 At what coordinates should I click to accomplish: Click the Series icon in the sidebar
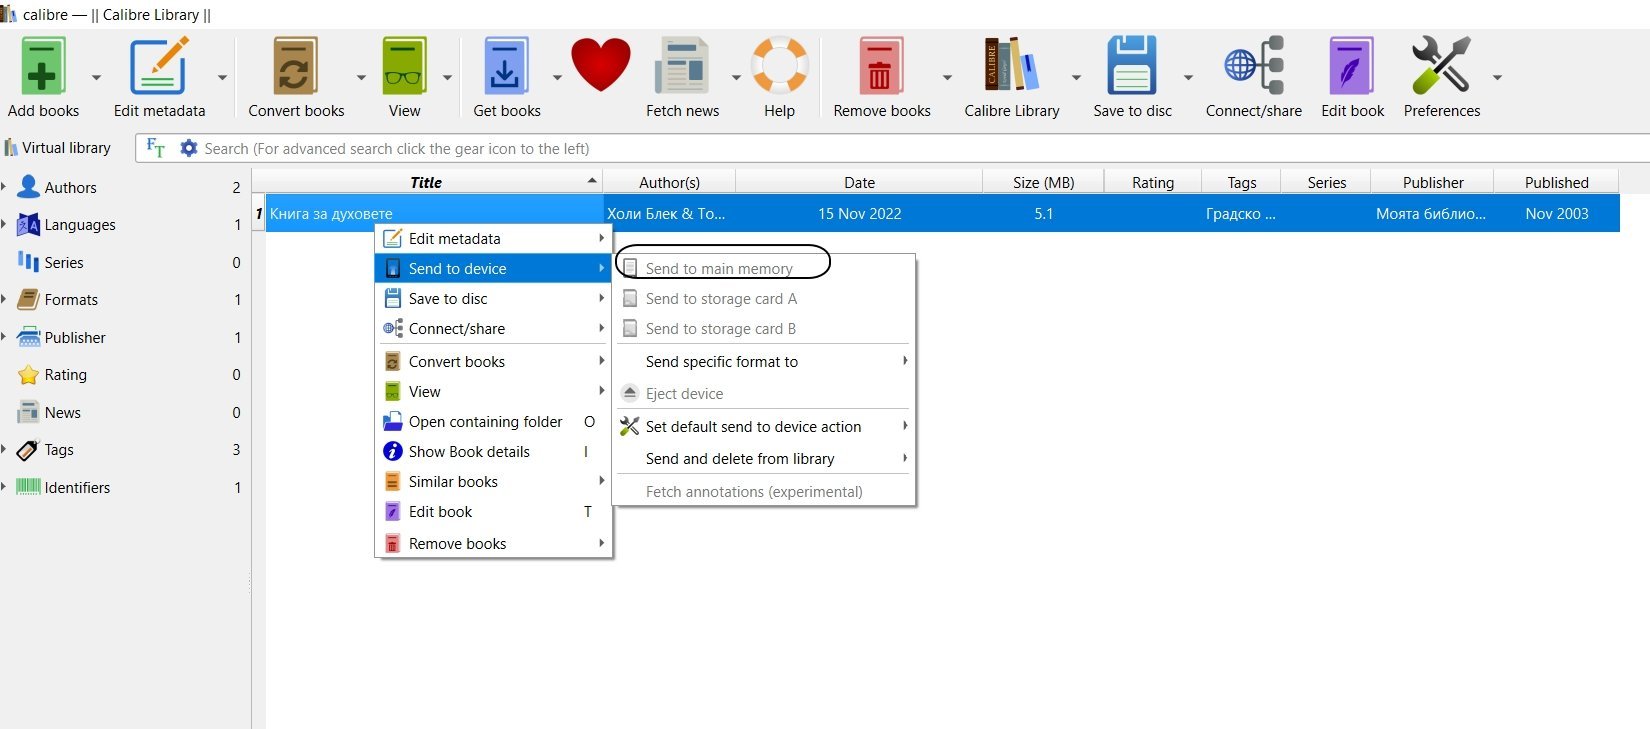pyautogui.click(x=29, y=262)
